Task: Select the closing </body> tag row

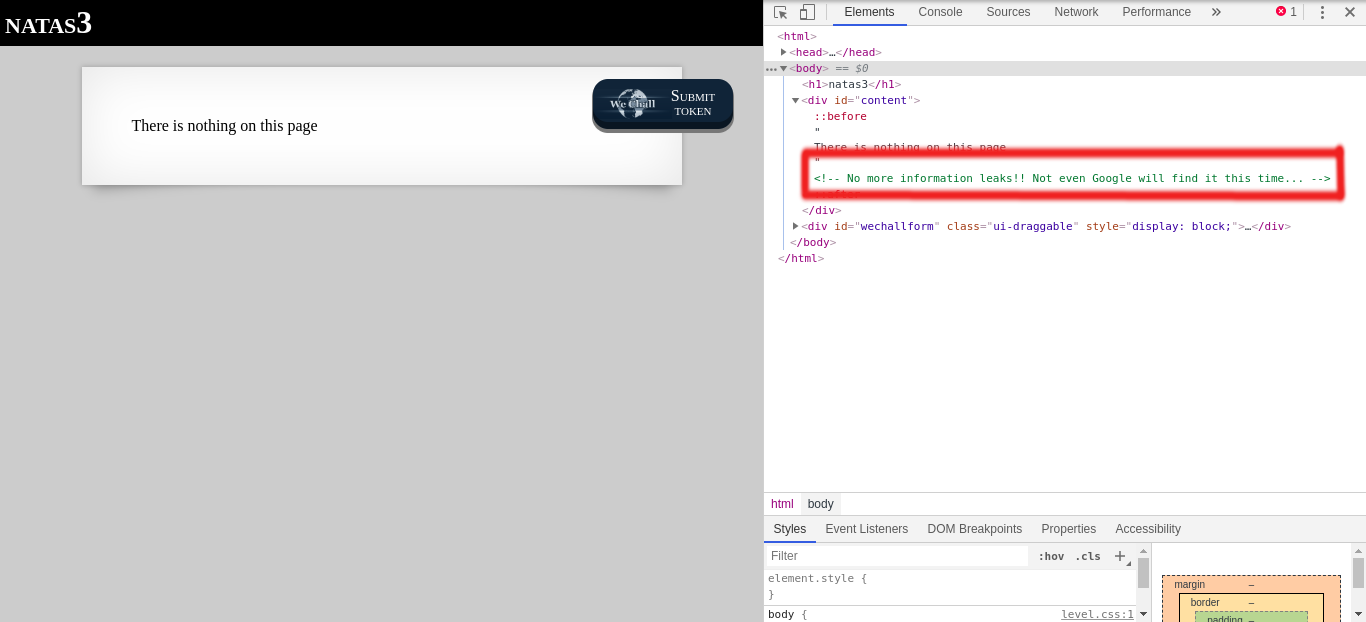Action: [x=813, y=242]
